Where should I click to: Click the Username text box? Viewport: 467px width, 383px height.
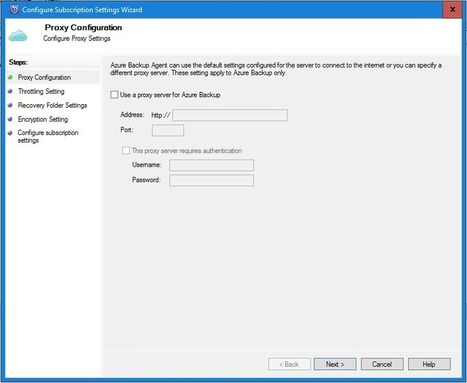click(211, 165)
